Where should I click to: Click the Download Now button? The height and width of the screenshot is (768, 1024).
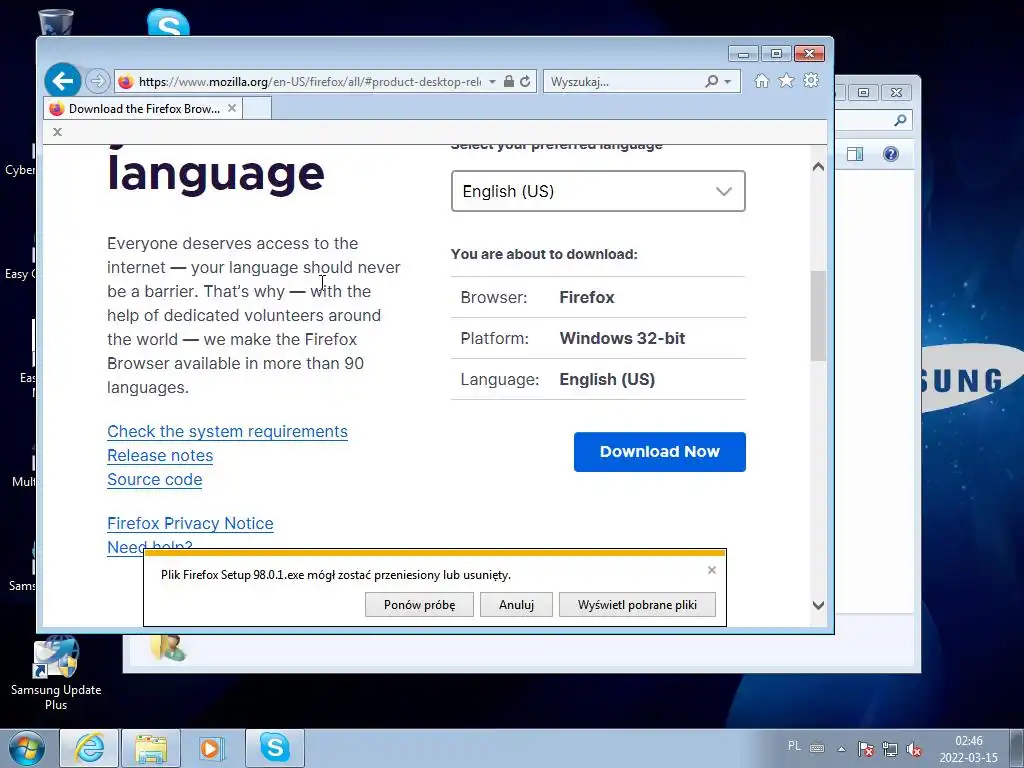(660, 452)
